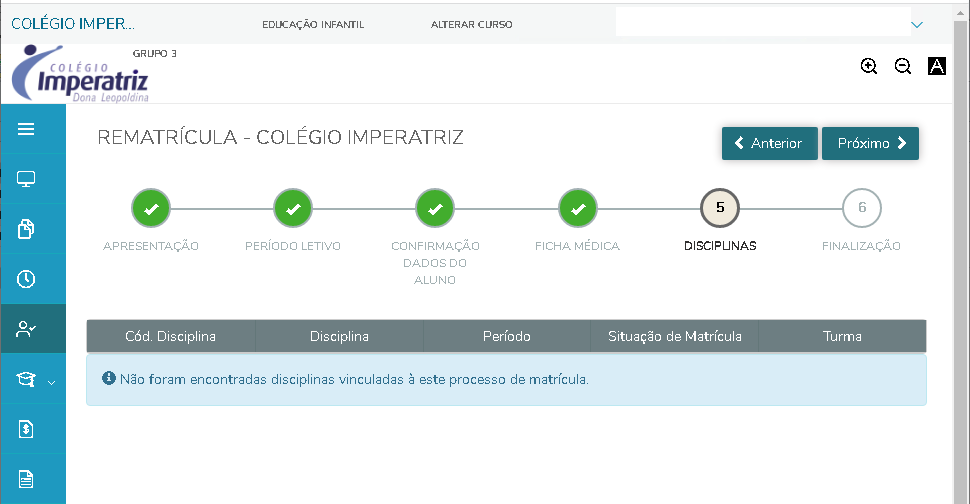Screen dimensions: 970x504
Task: Click the 'Não foram encontradas disciplinas' message
Action: (354, 380)
